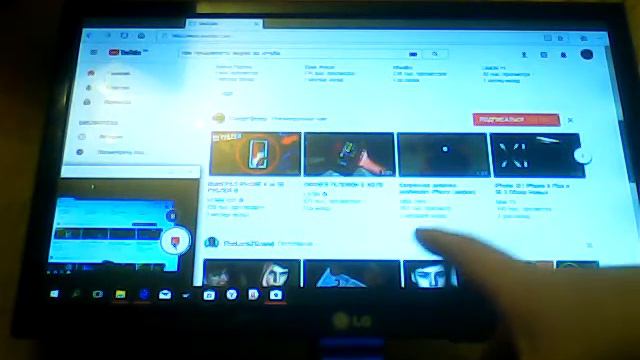
Task: Open the lower thumbnail with two faces
Action: click(x=251, y=273)
